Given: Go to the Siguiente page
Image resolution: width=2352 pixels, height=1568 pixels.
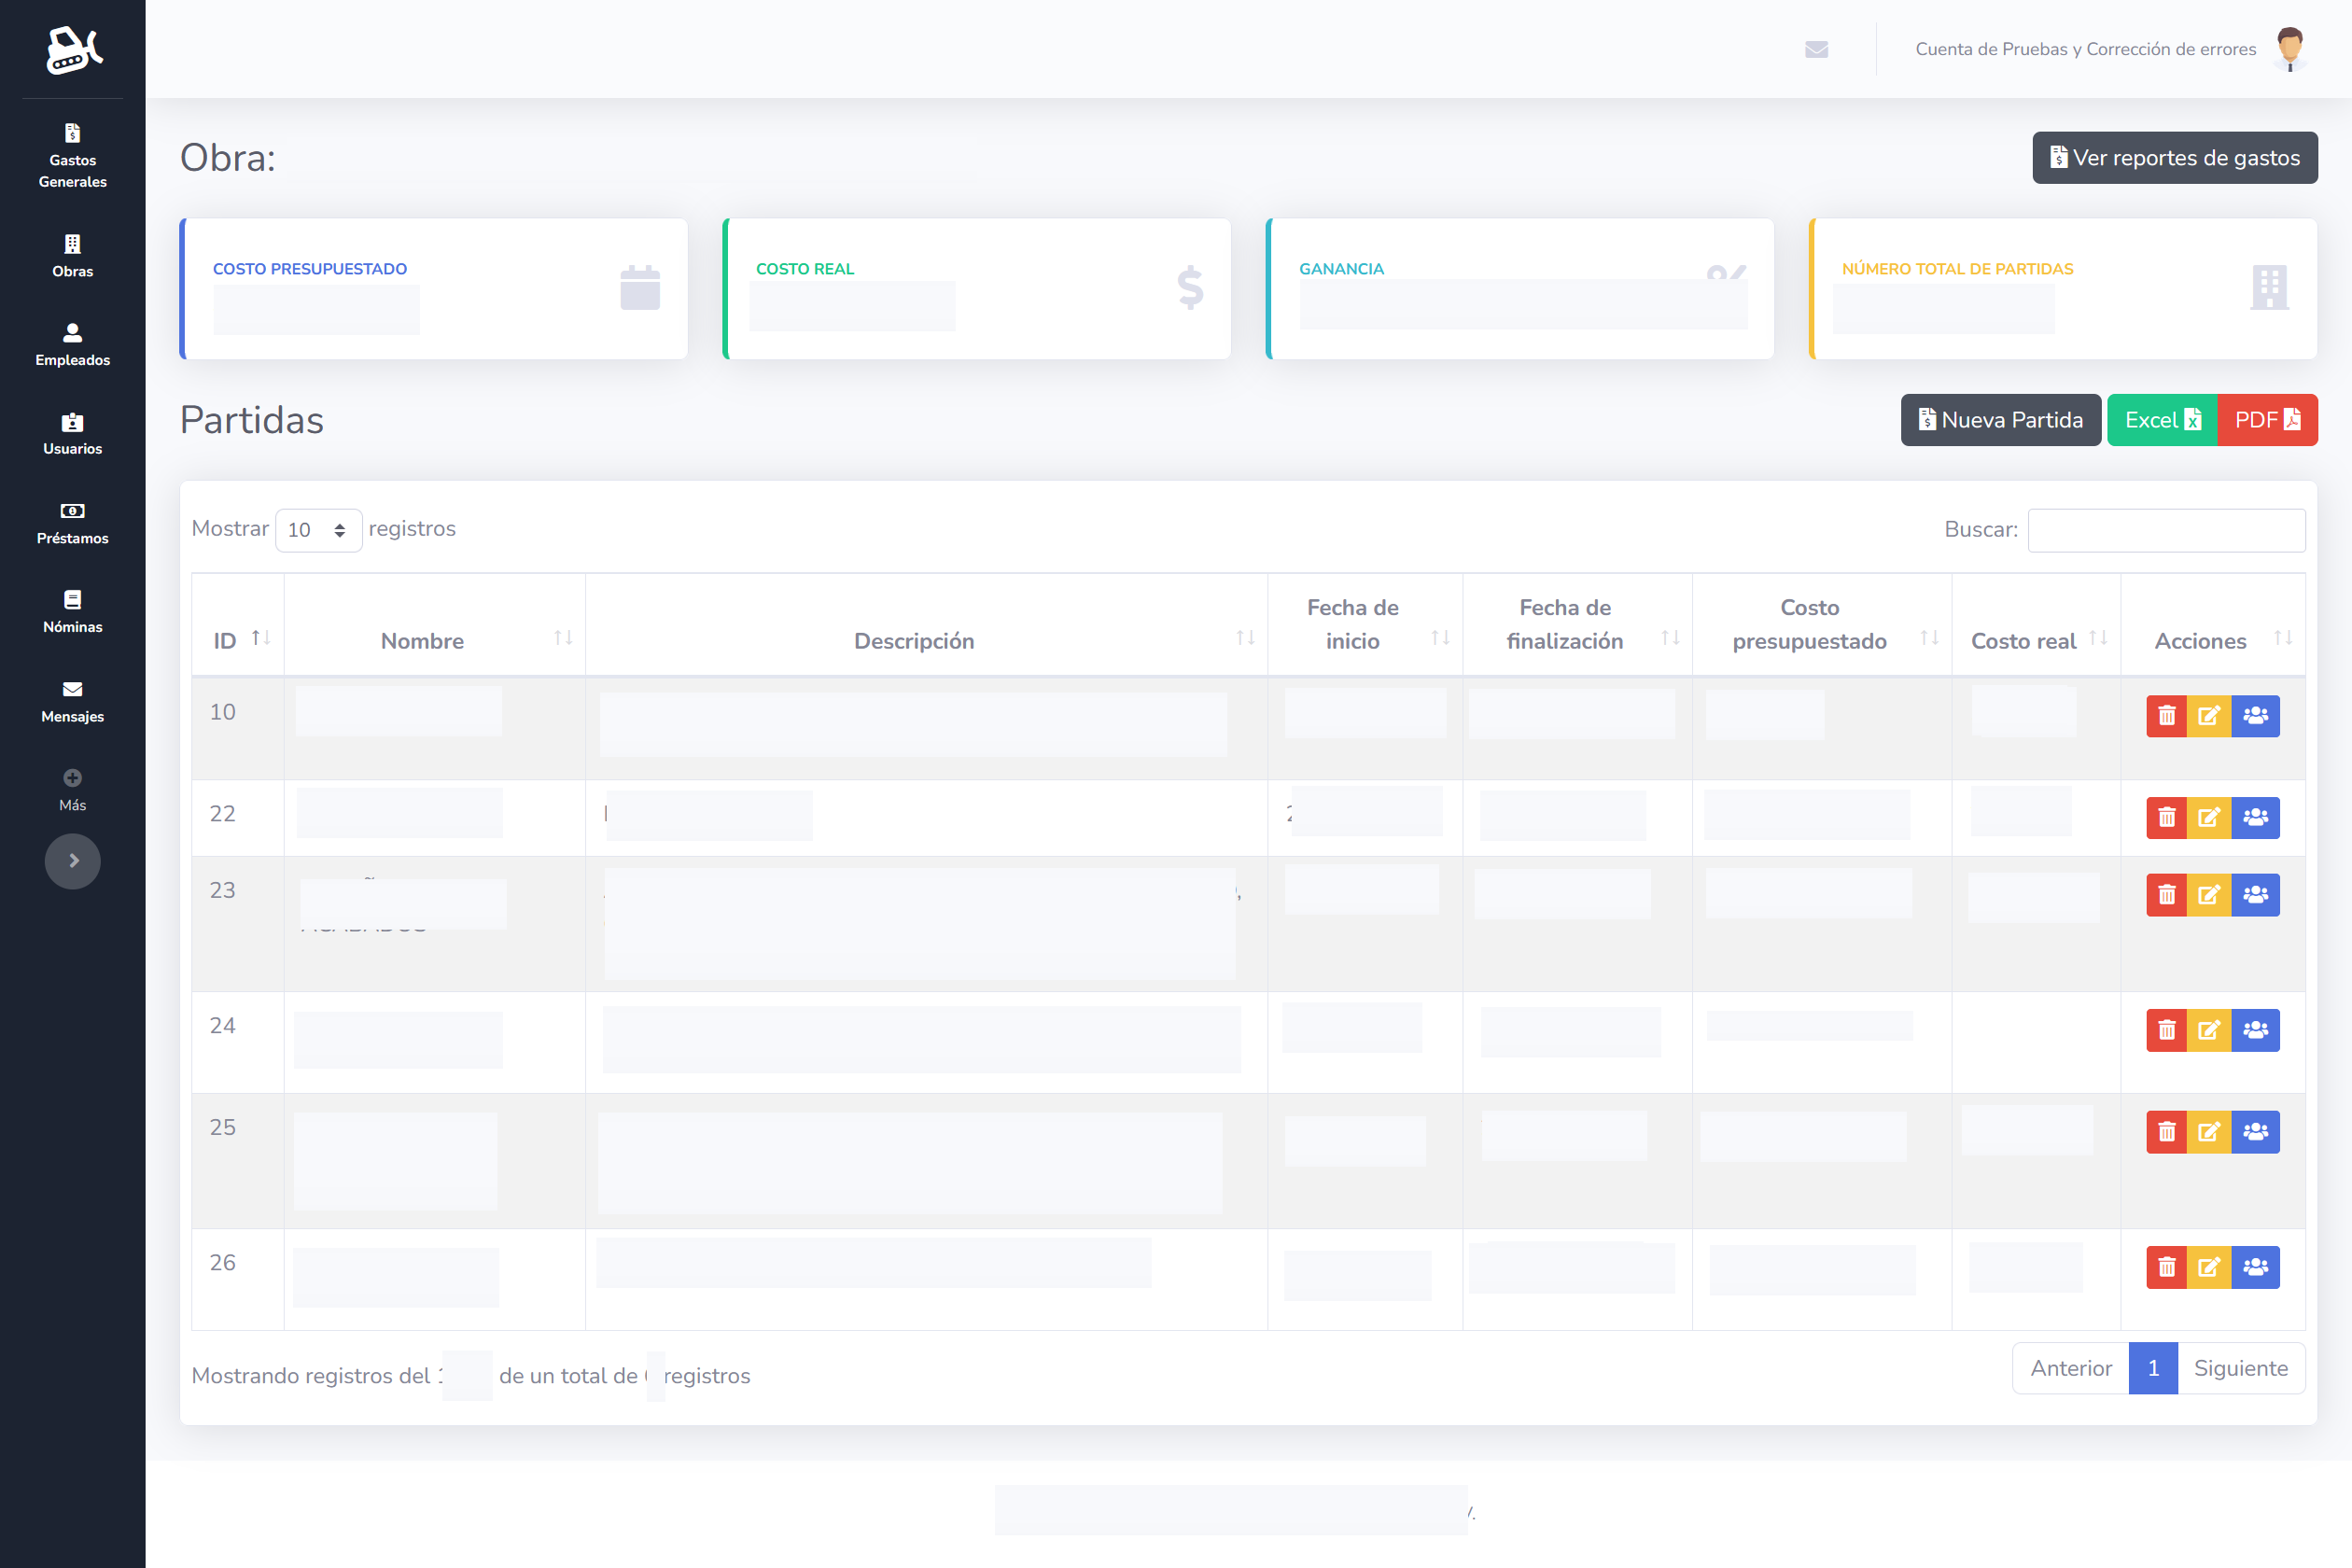Looking at the screenshot, I should click(2241, 1368).
